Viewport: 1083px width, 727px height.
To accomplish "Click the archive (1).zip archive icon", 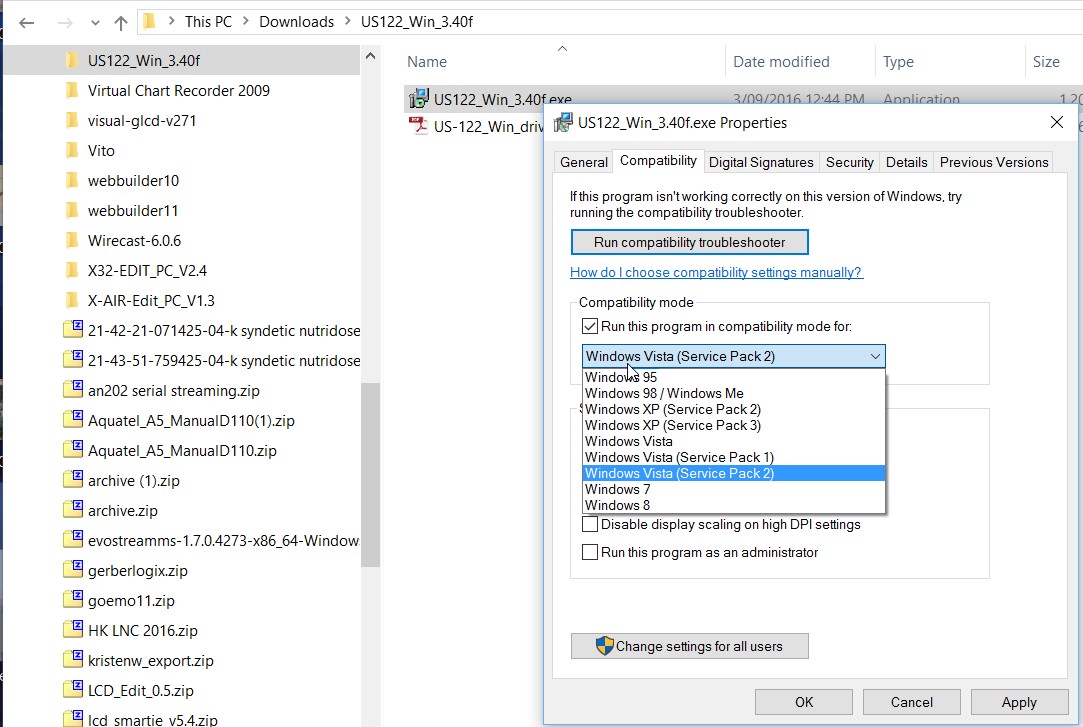I will pos(73,479).
